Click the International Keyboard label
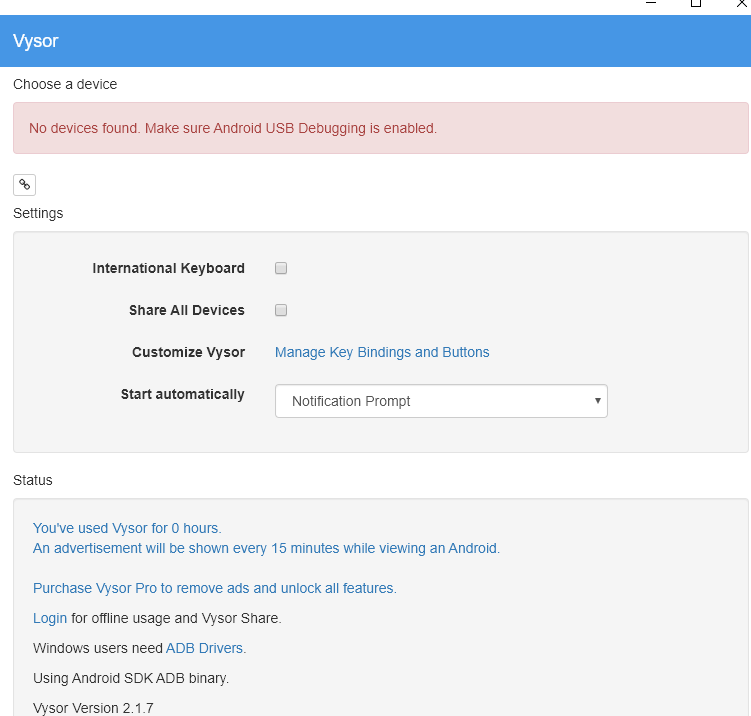751x716 pixels. (169, 268)
